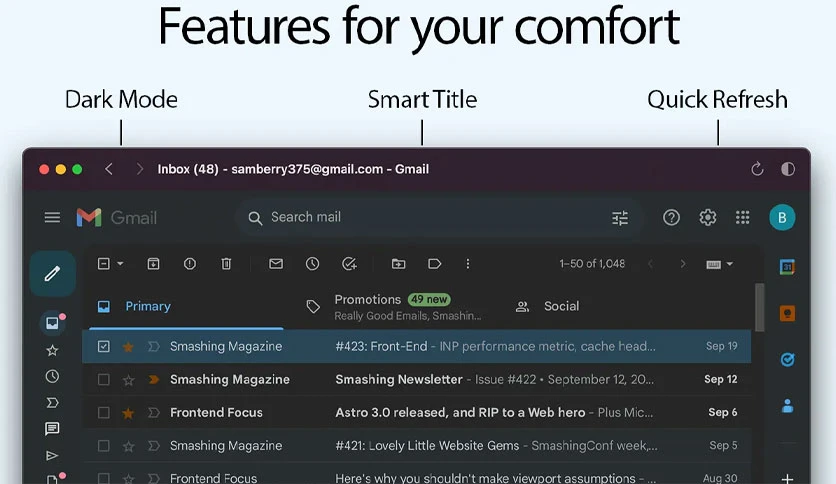Viewport: 836px width, 484px height.
Task: Check the #421: Lovely Little Website Gems checkbox
Action: click(103, 446)
